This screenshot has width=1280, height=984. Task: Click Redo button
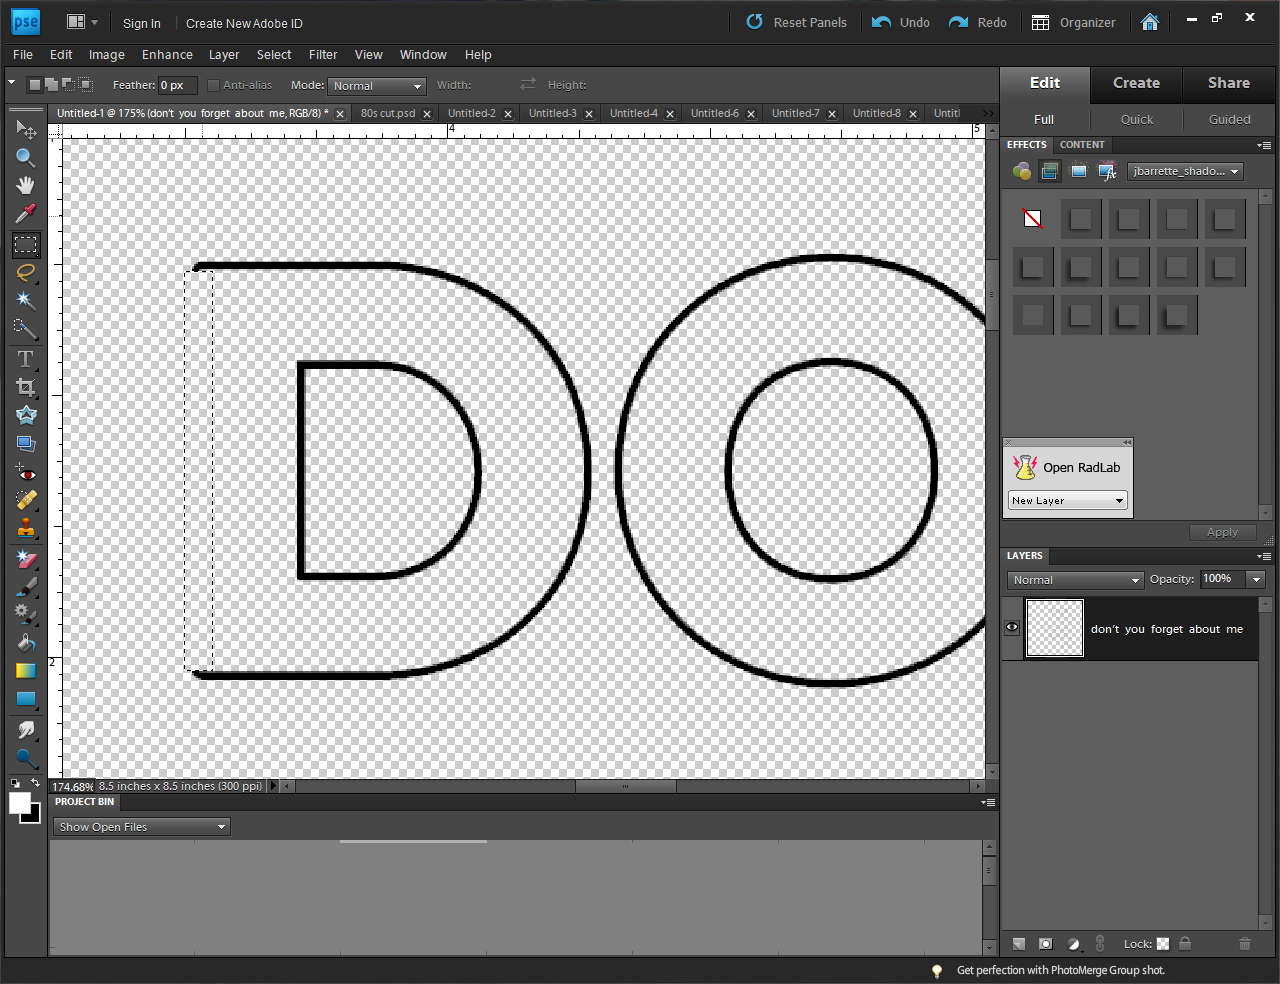click(x=978, y=23)
